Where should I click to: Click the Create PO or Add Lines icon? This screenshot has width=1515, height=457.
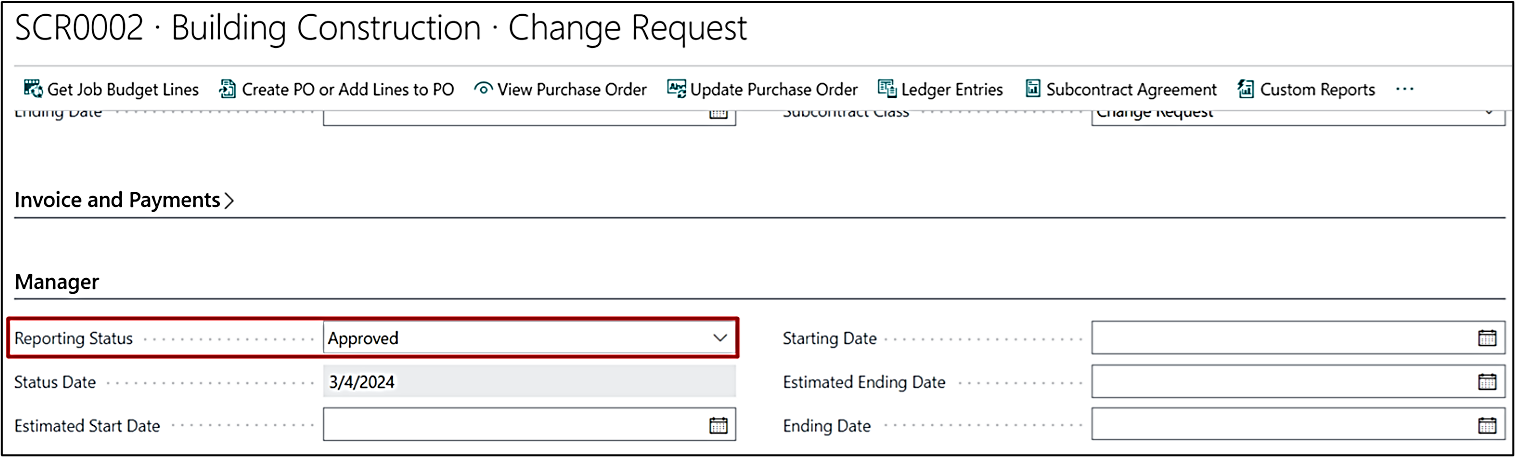tap(227, 89)
